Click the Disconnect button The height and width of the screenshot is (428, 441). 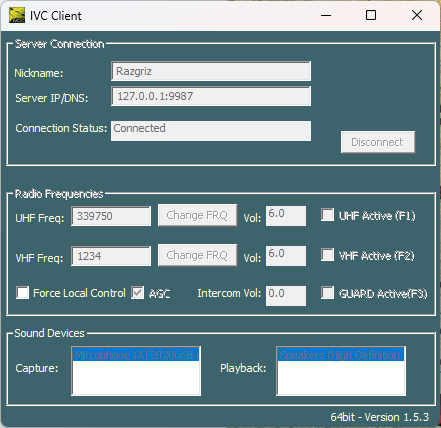click(378, 142)
